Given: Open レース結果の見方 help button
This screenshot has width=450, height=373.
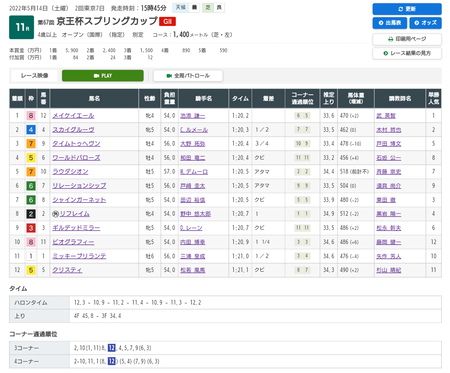Looking at the screenshot, I should (407, 53).
